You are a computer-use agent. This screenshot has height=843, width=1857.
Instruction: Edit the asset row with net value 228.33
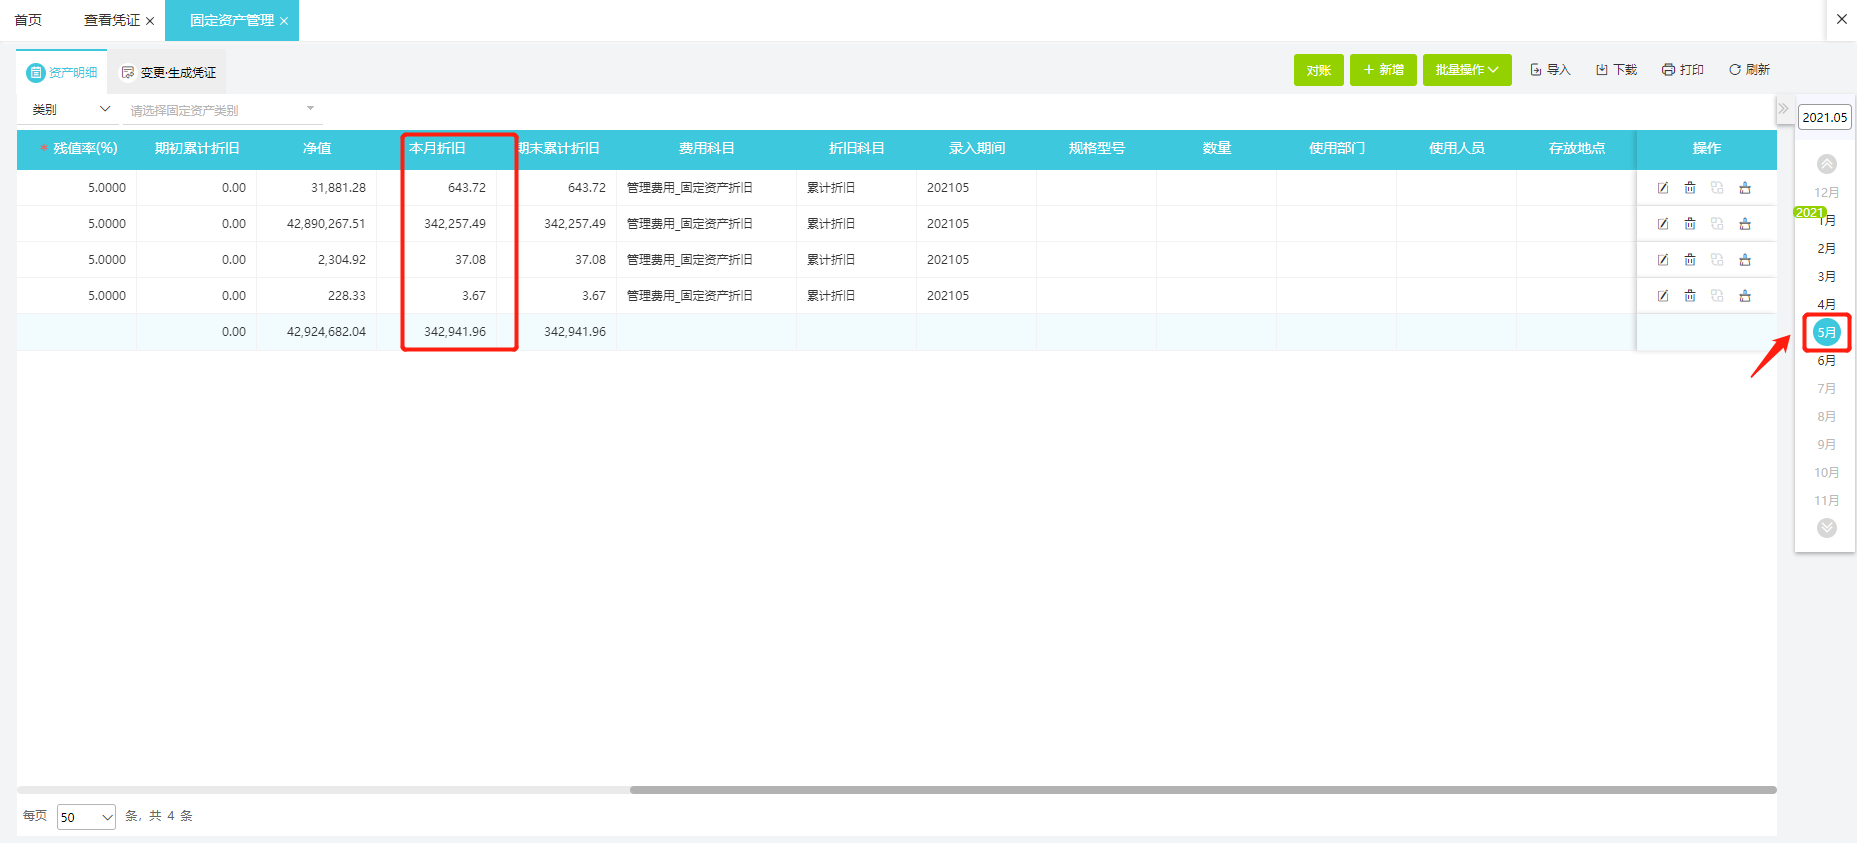tap(1663, 296)
